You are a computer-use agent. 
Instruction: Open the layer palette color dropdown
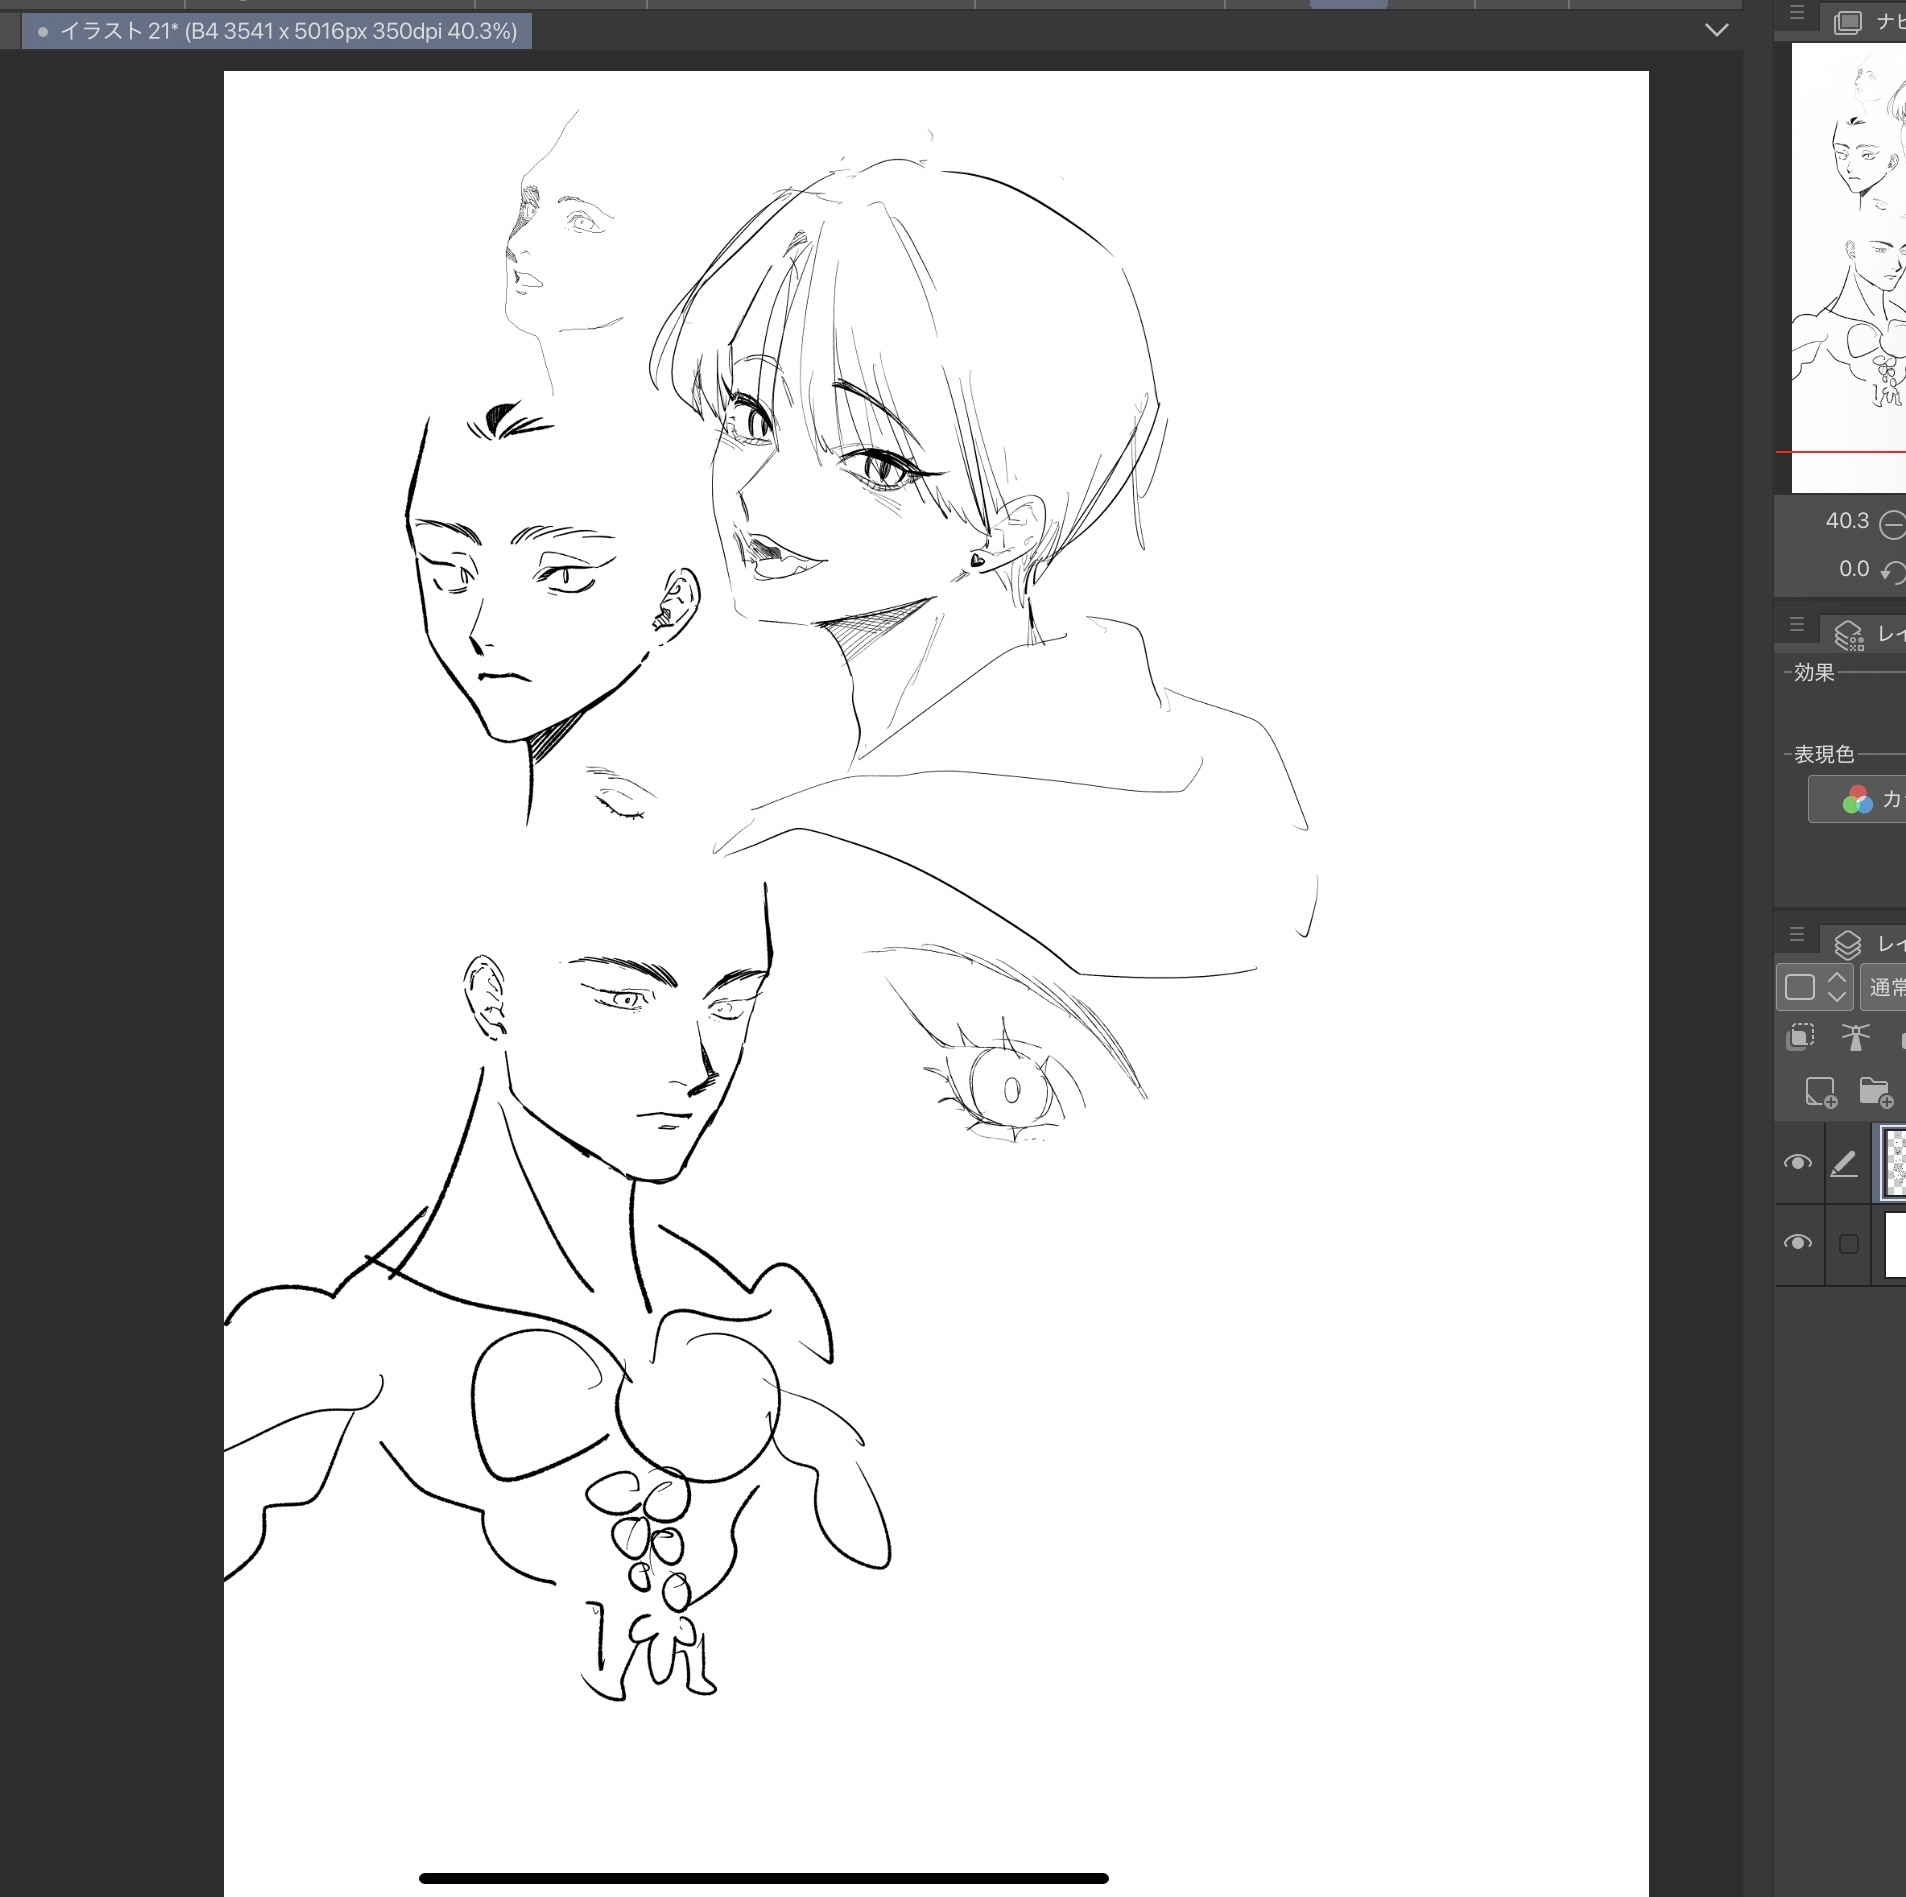1814,987
